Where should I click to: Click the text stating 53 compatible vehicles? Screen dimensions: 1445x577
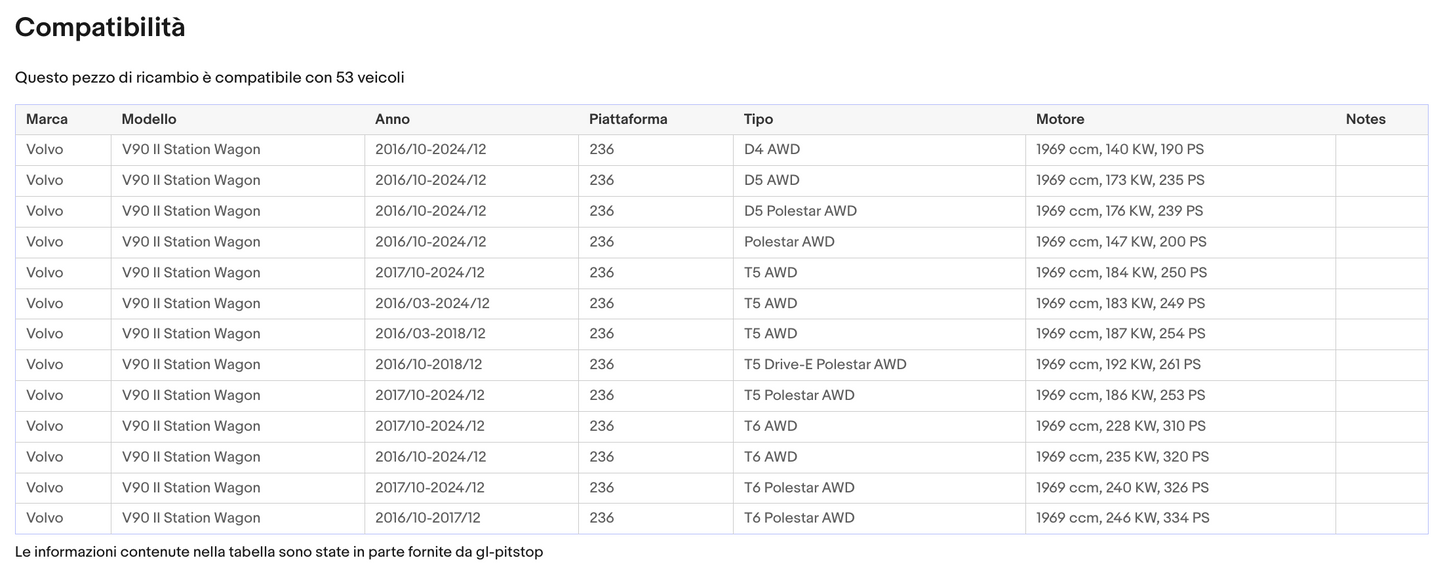(x=209, y=77)
